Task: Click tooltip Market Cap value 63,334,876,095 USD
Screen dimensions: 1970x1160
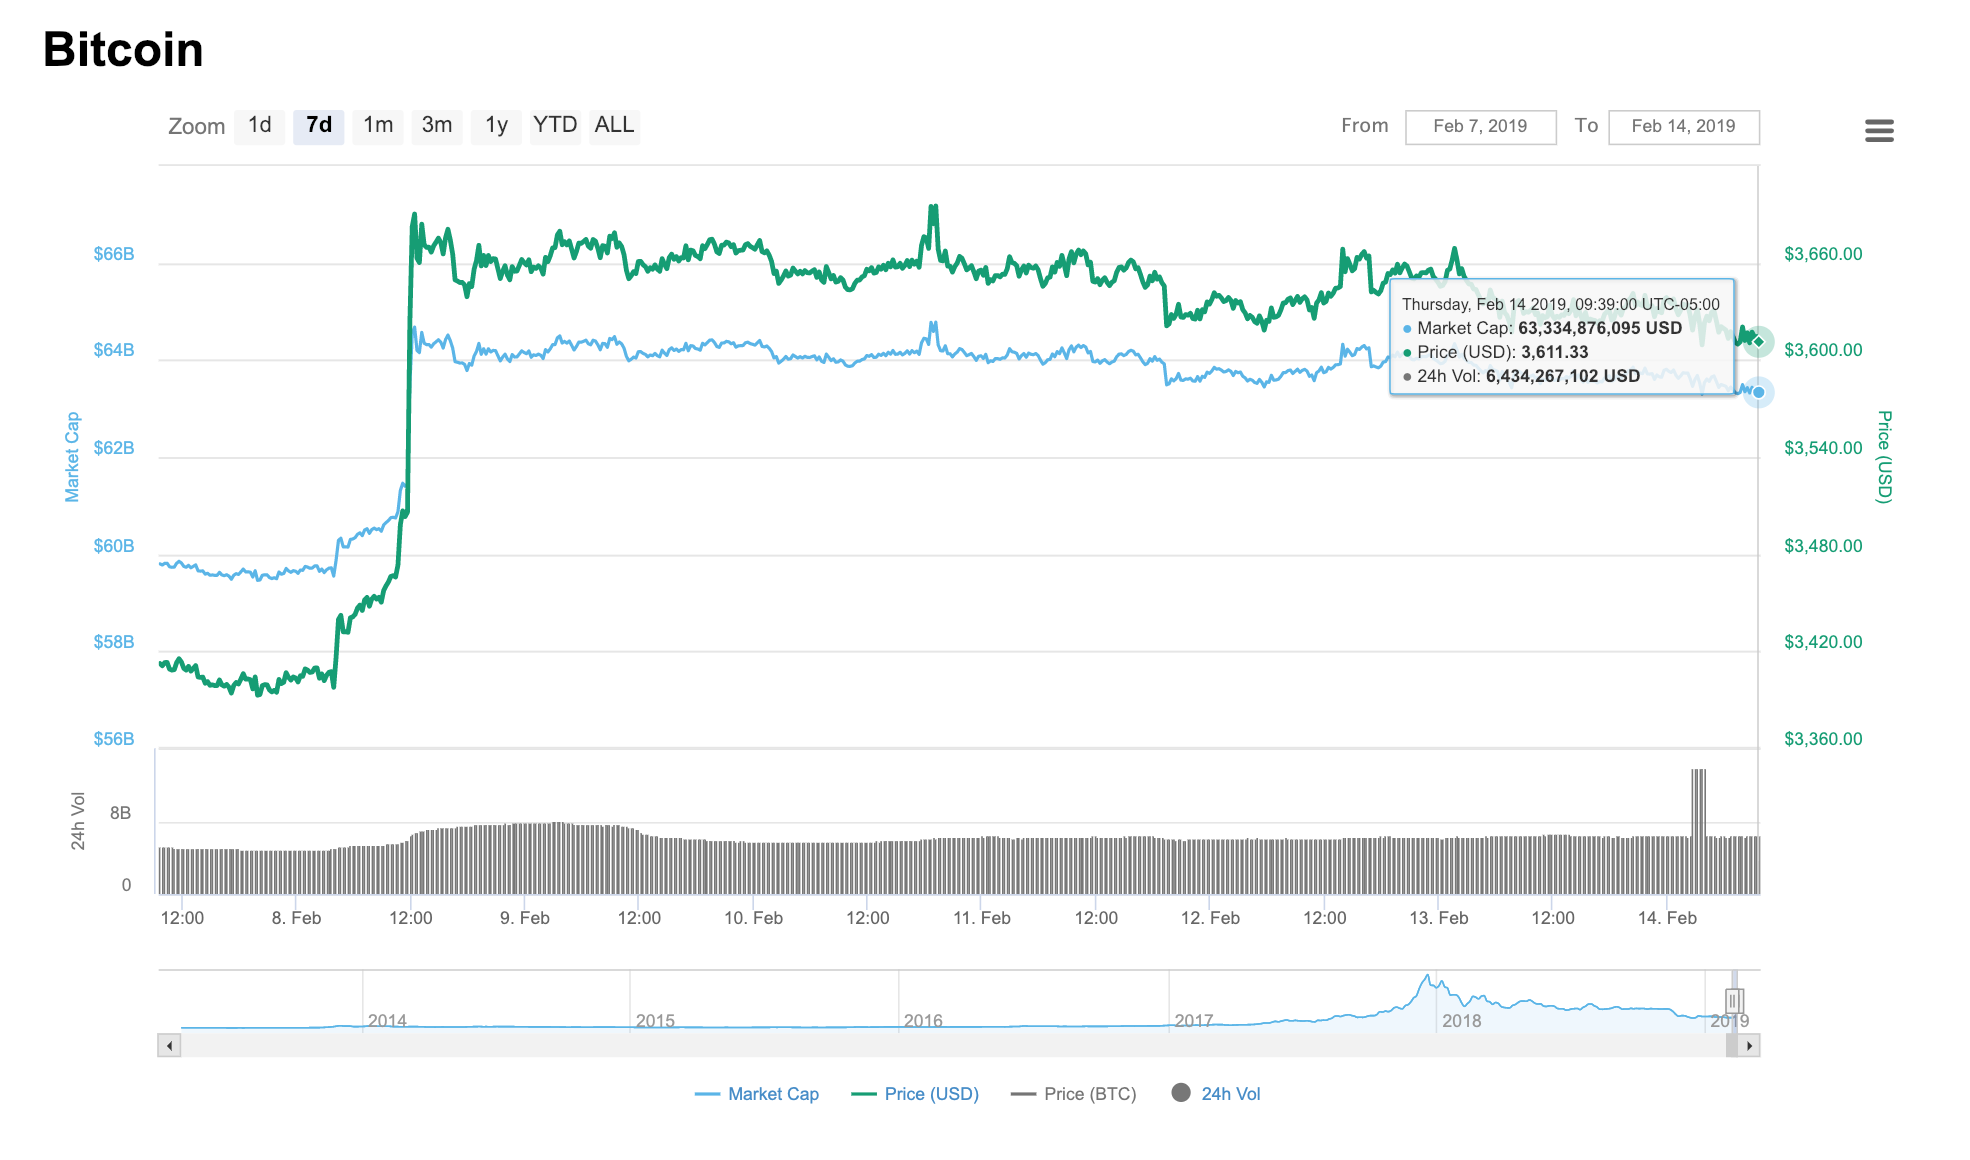Action: tap(1600, 328)
